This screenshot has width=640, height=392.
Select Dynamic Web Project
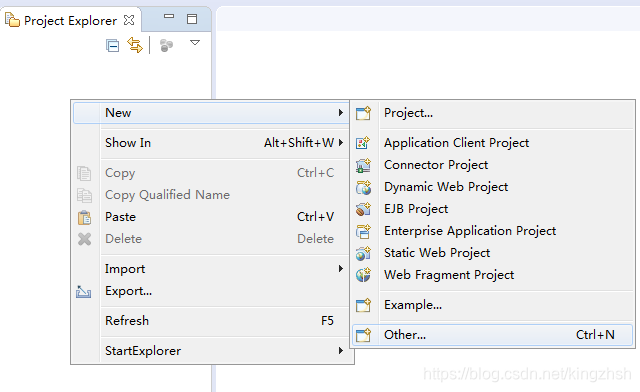pos(493,187)
